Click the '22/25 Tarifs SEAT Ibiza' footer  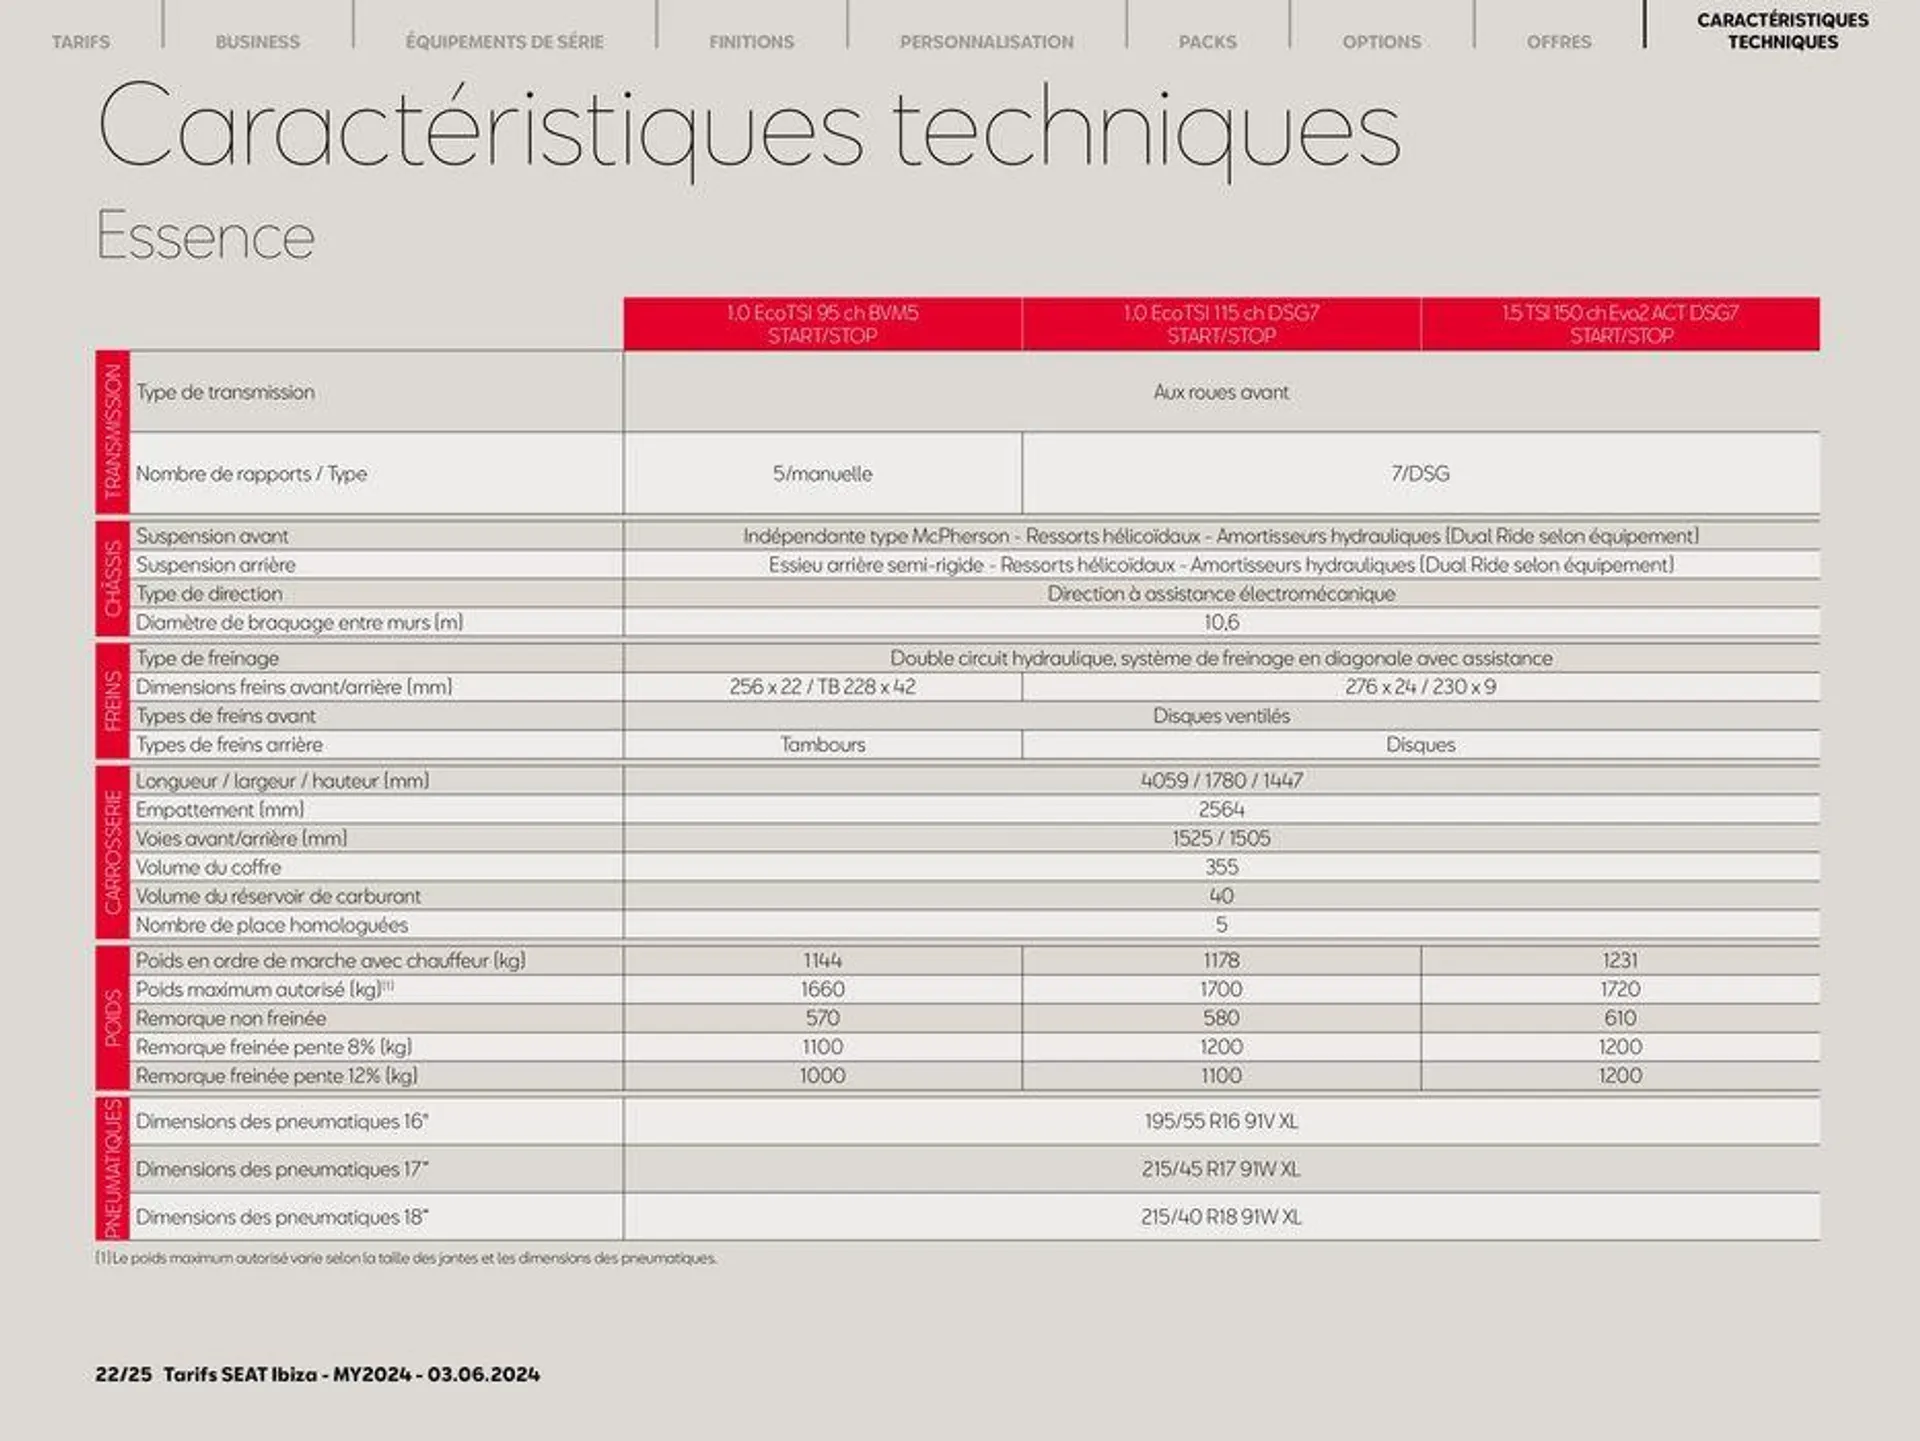317,1374
